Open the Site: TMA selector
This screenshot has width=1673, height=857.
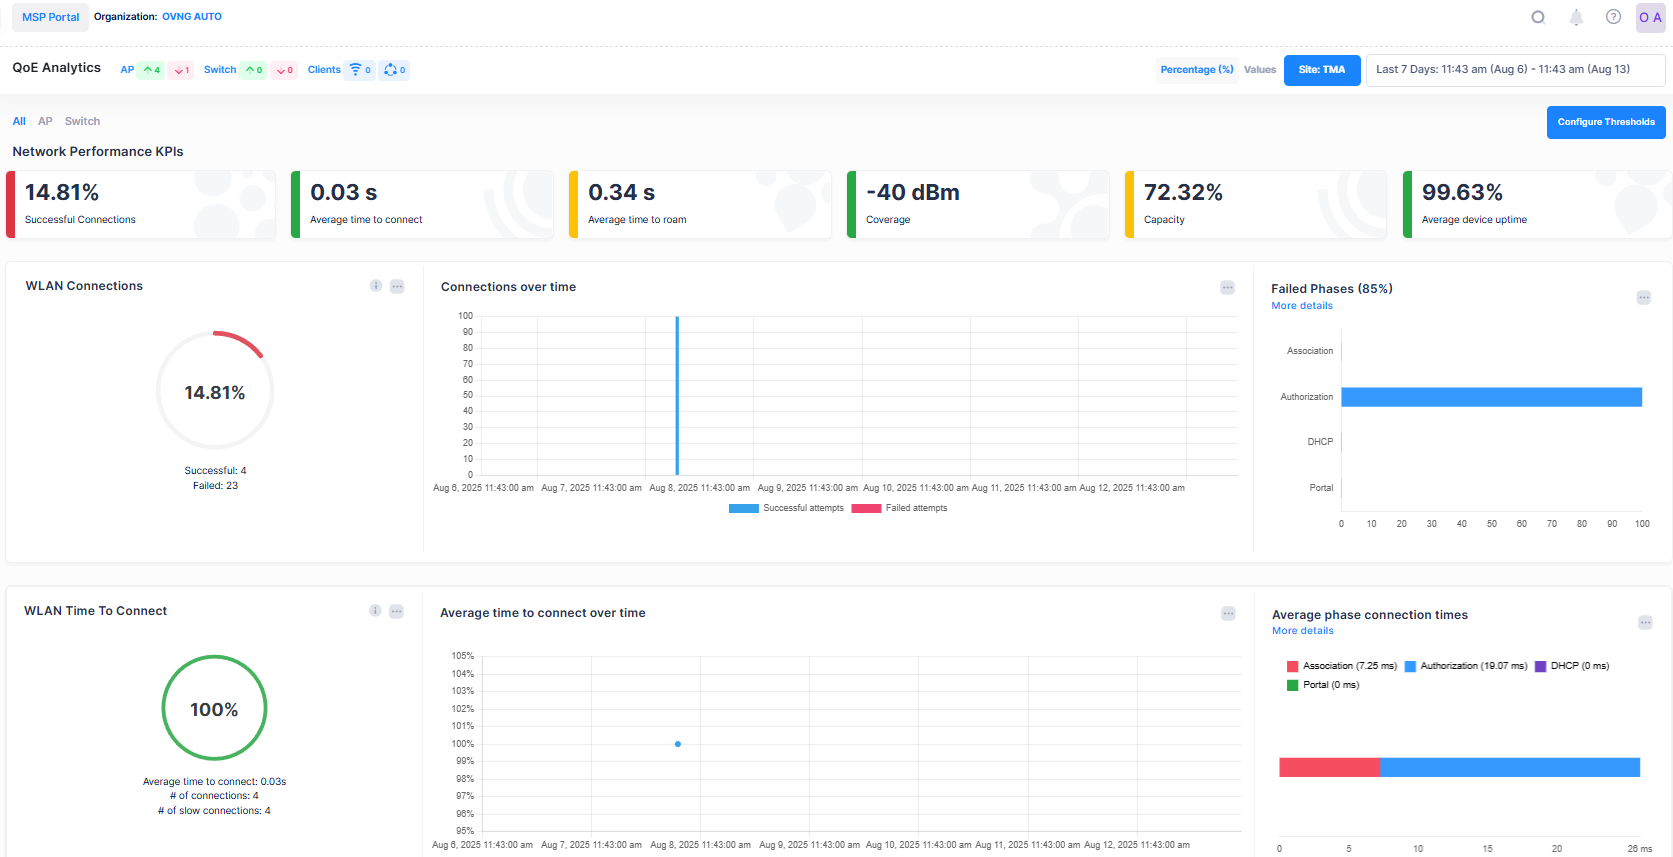[x=1321, y=70]
